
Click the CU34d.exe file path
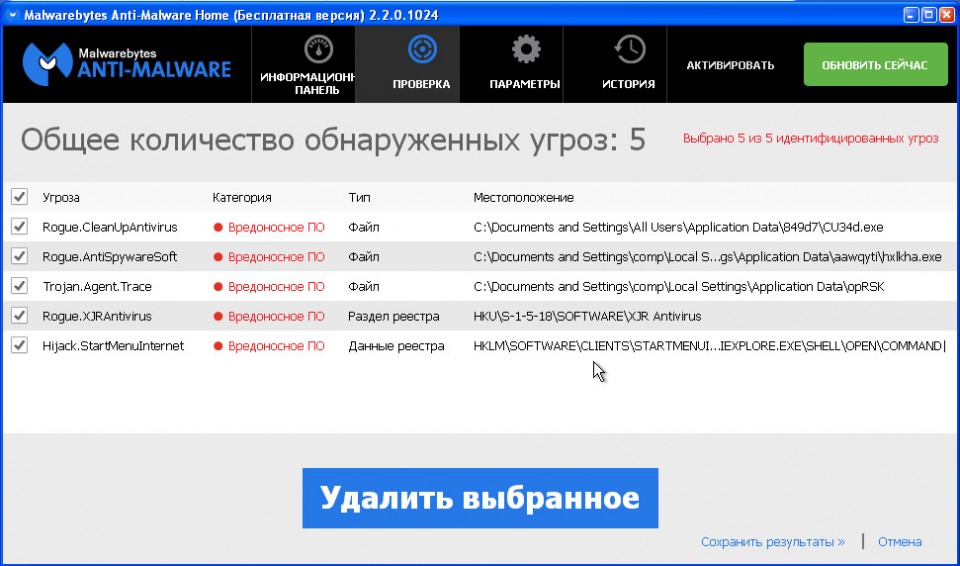(x=678, y=227)
